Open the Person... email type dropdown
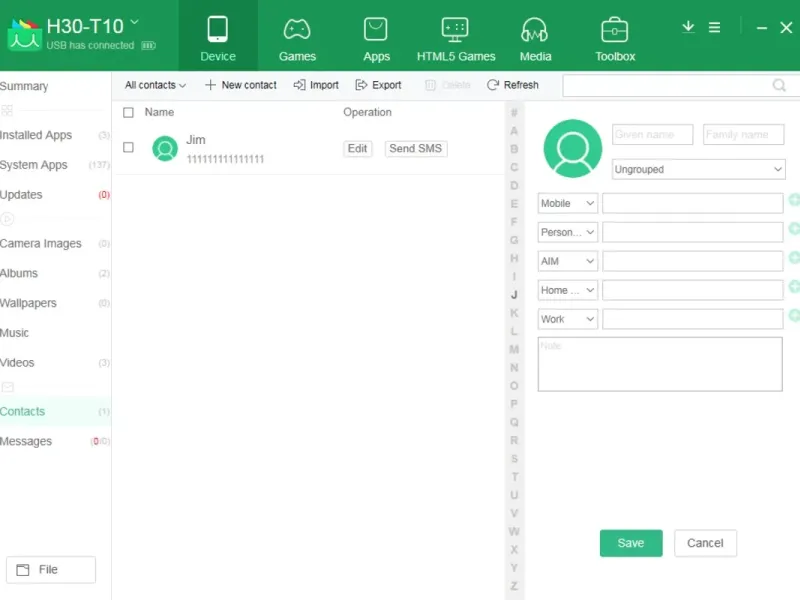The image size is (800, 600). 567,232
